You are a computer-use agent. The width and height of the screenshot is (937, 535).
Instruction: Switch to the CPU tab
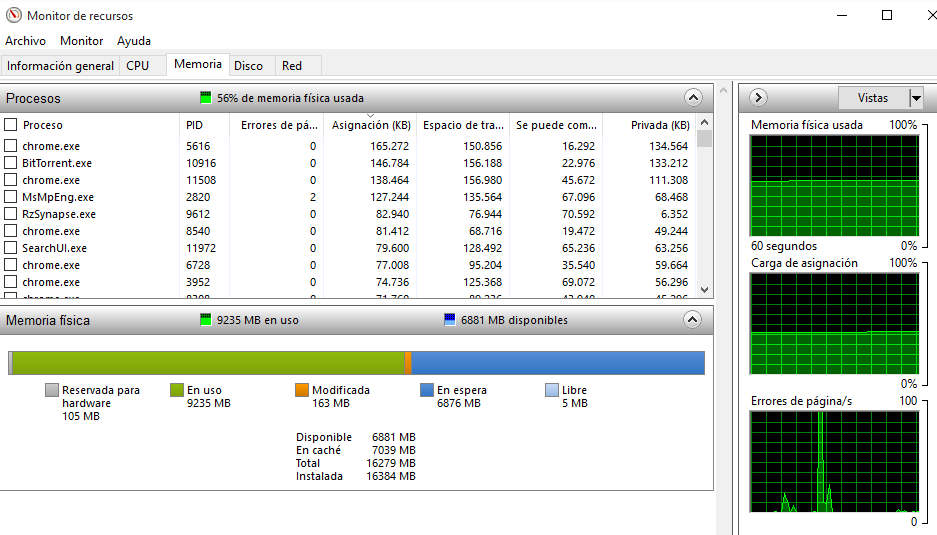click(x=137, y=66)
